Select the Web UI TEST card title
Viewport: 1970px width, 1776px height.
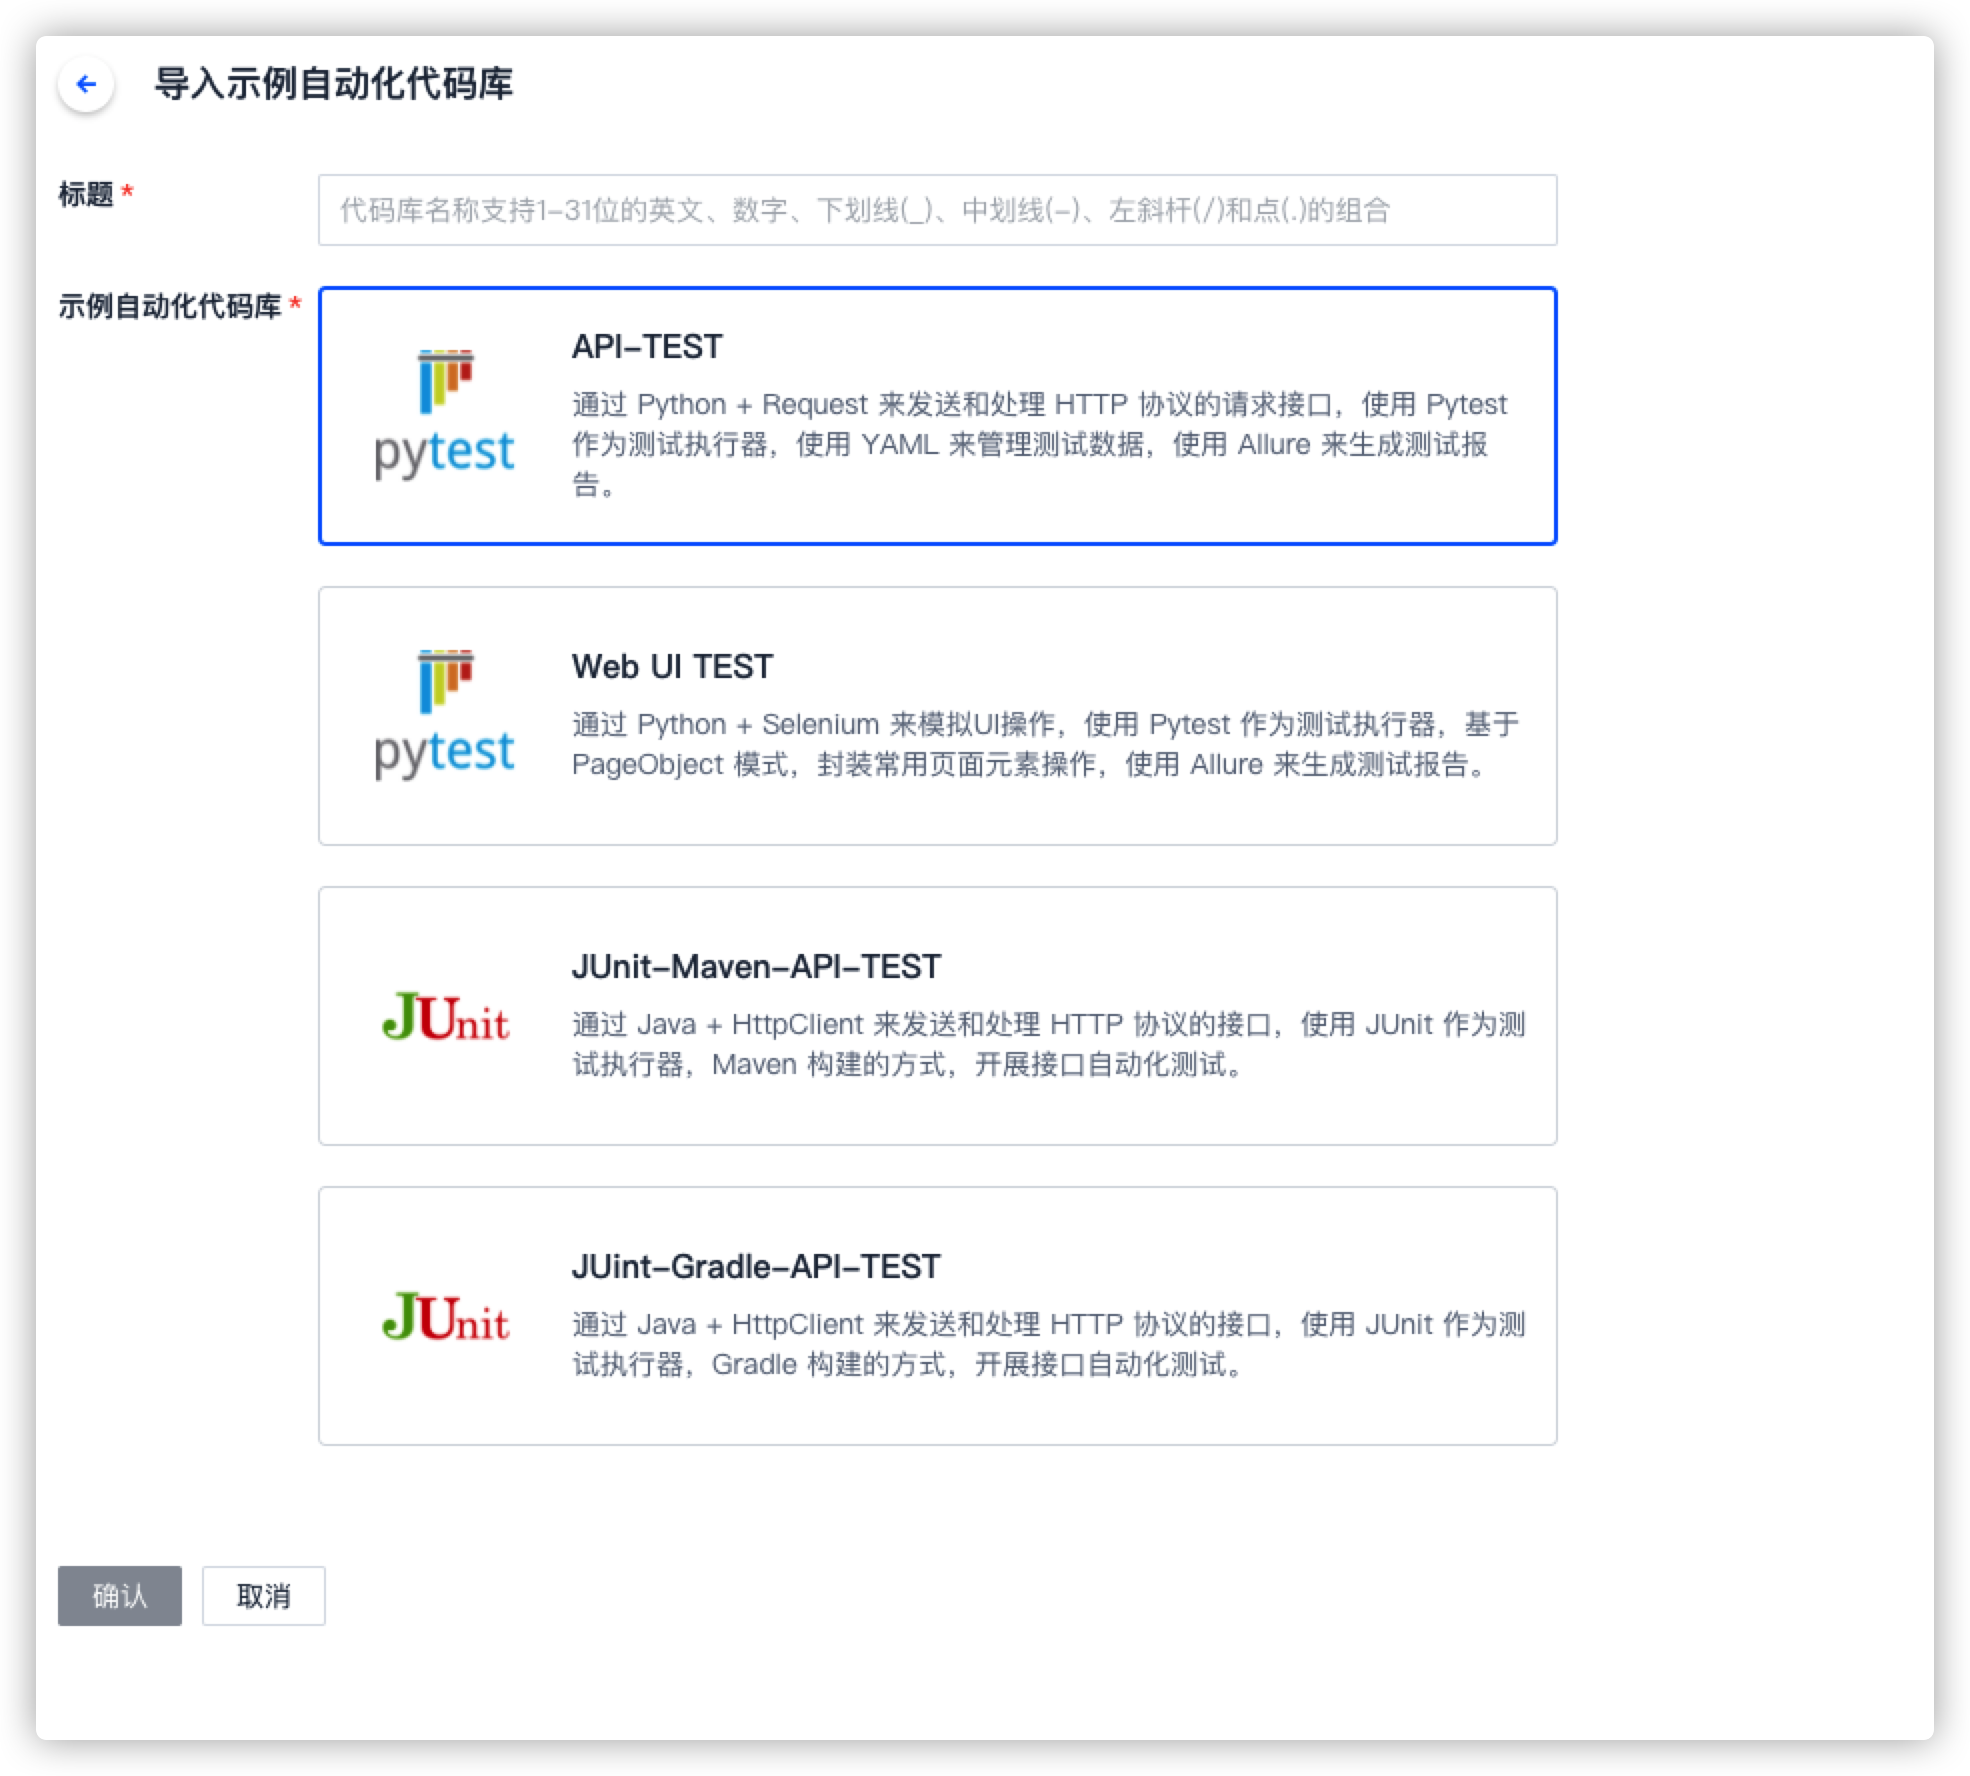coord(672,666)
